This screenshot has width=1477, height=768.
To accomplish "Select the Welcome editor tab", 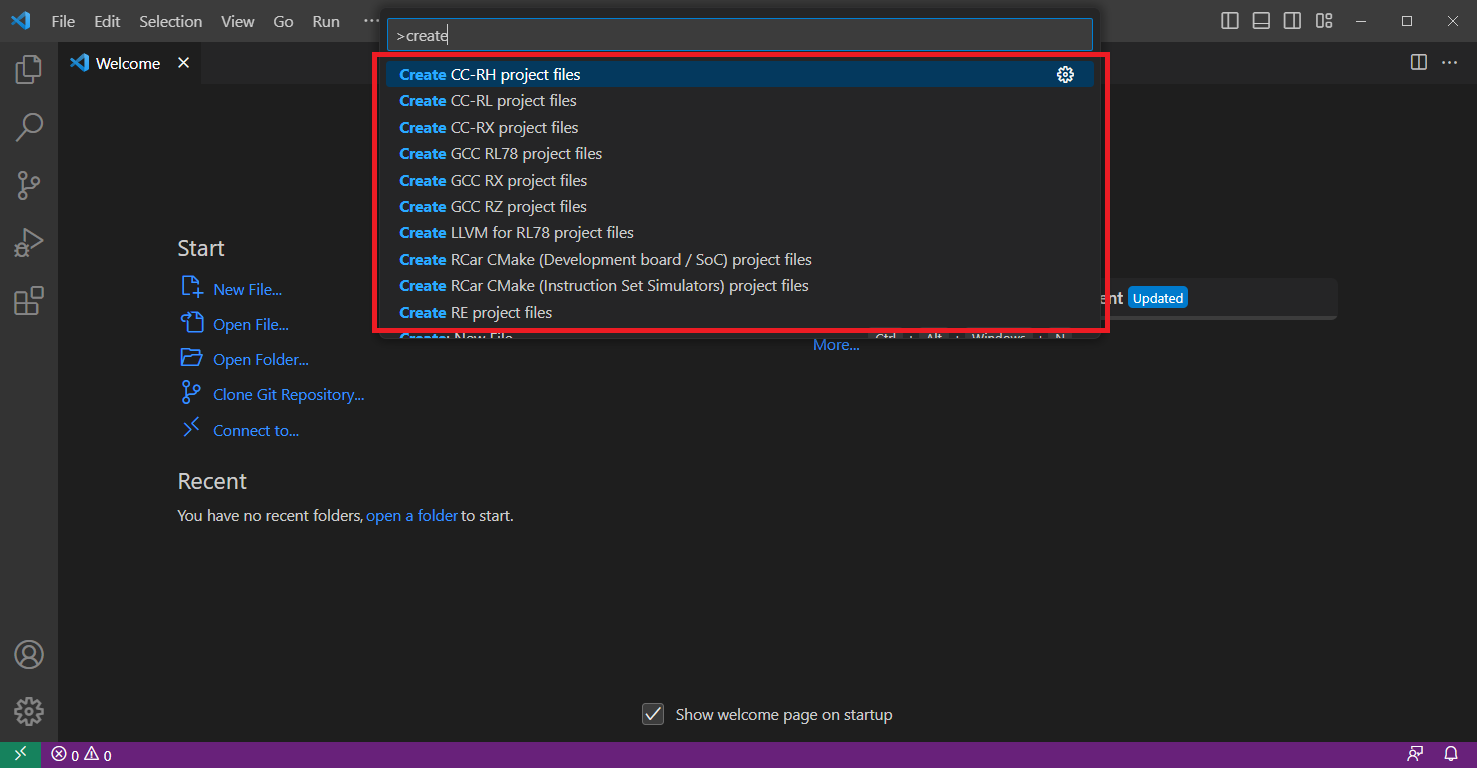I will click(x=130, y=63).
